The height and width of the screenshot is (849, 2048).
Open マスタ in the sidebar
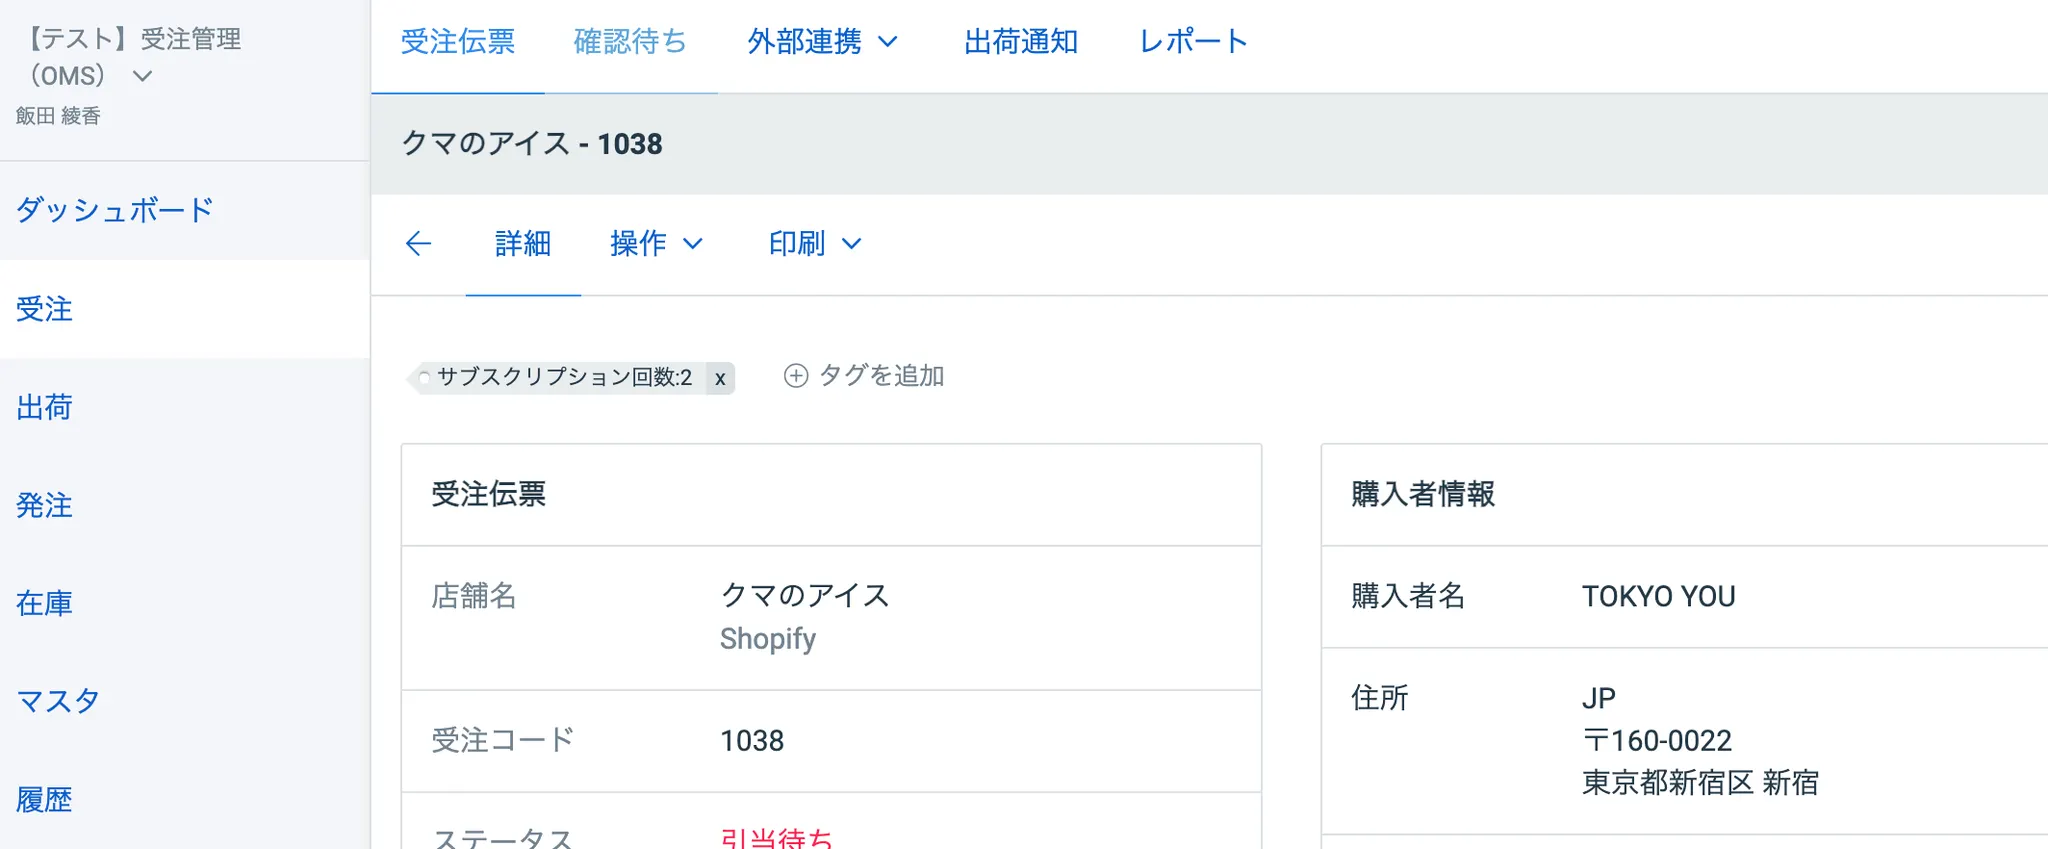click(58, 701)
